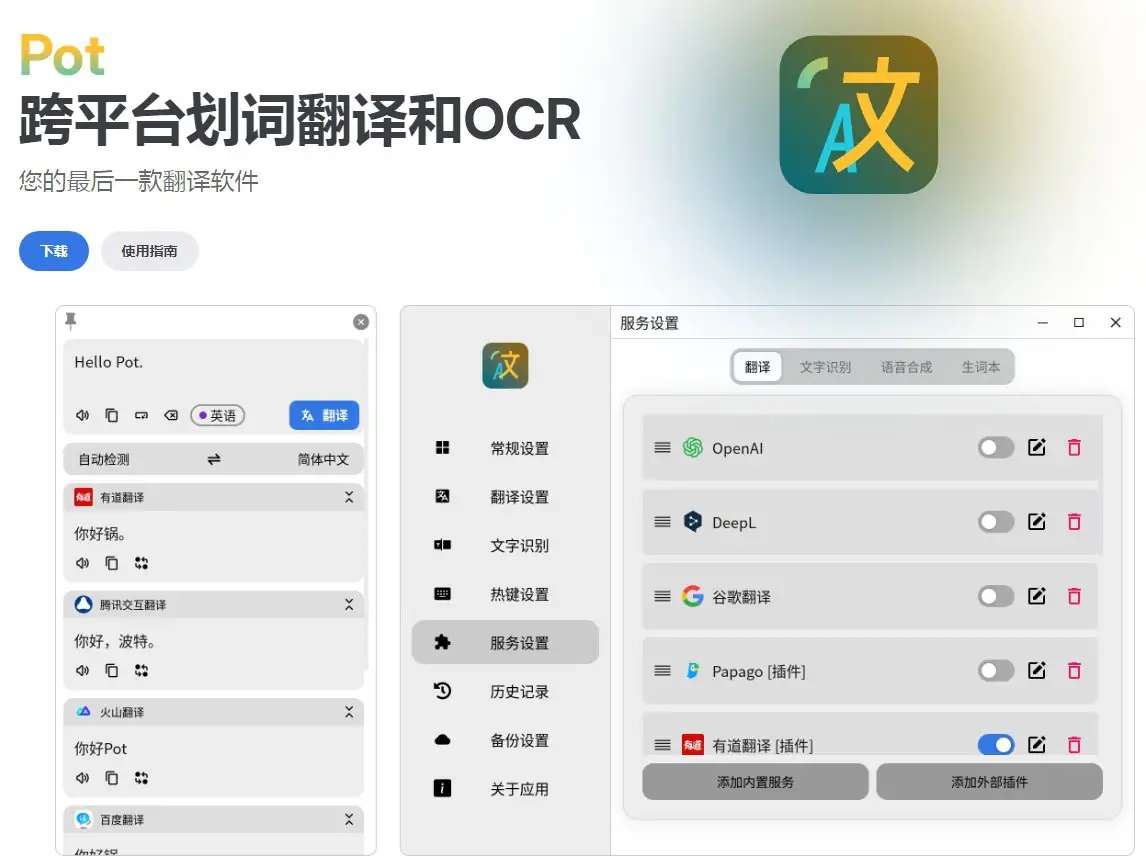Collapse the 火山翻译 result card

(x=348, y=712)
